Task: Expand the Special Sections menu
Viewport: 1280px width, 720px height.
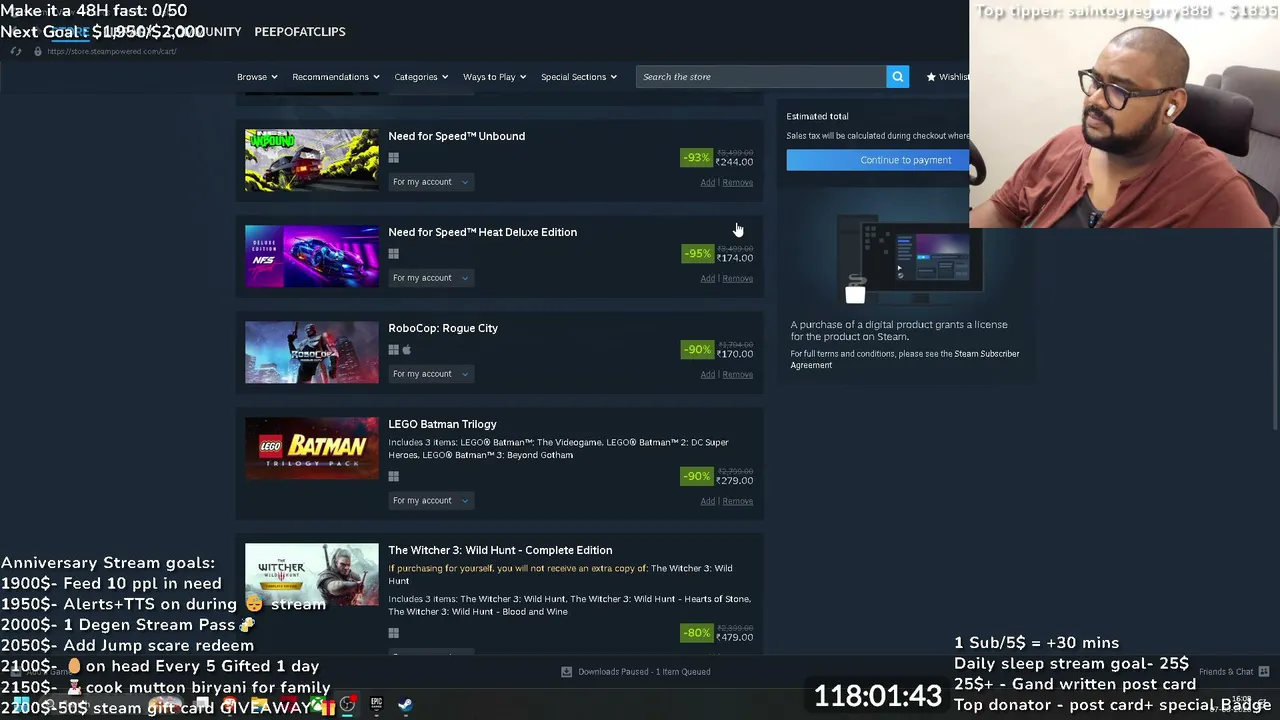Action: pos(579,77)
